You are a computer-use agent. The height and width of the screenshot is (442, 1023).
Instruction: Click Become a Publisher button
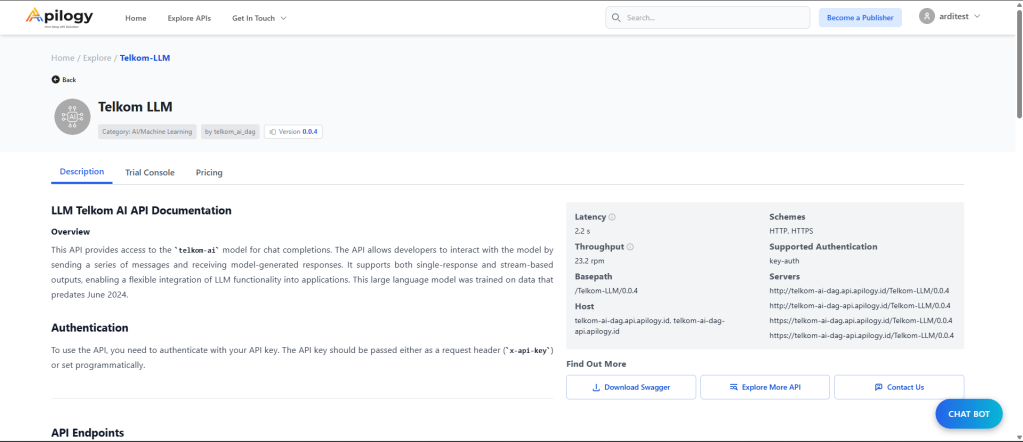coord(859,18)
